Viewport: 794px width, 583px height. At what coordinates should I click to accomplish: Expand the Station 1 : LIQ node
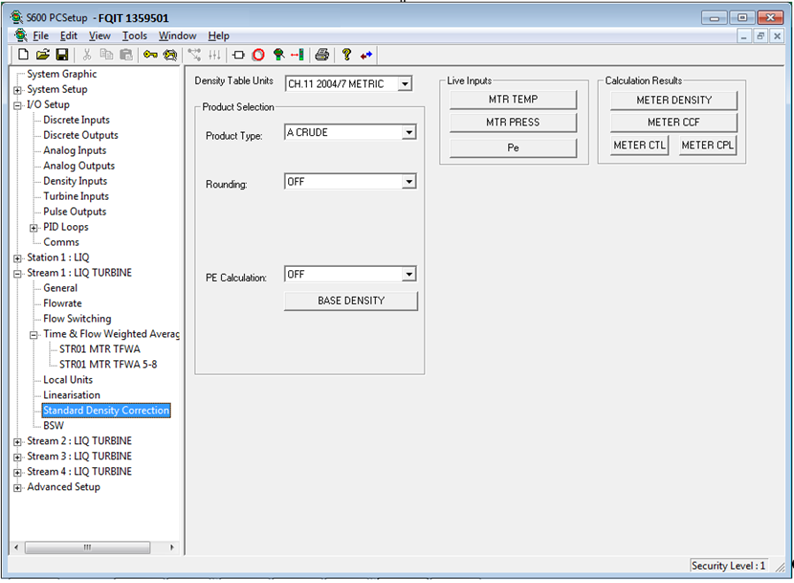[x=17, y=258]
